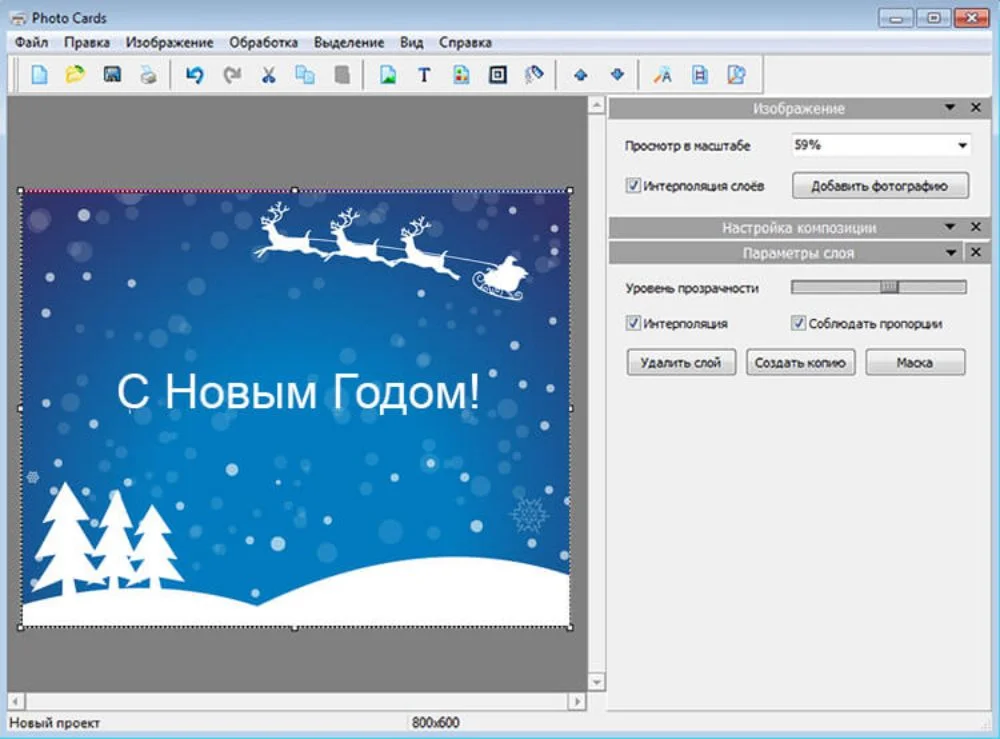Uncheck the Интерполяция checkbox
1000x739 pixels.
tap(633, 324)
